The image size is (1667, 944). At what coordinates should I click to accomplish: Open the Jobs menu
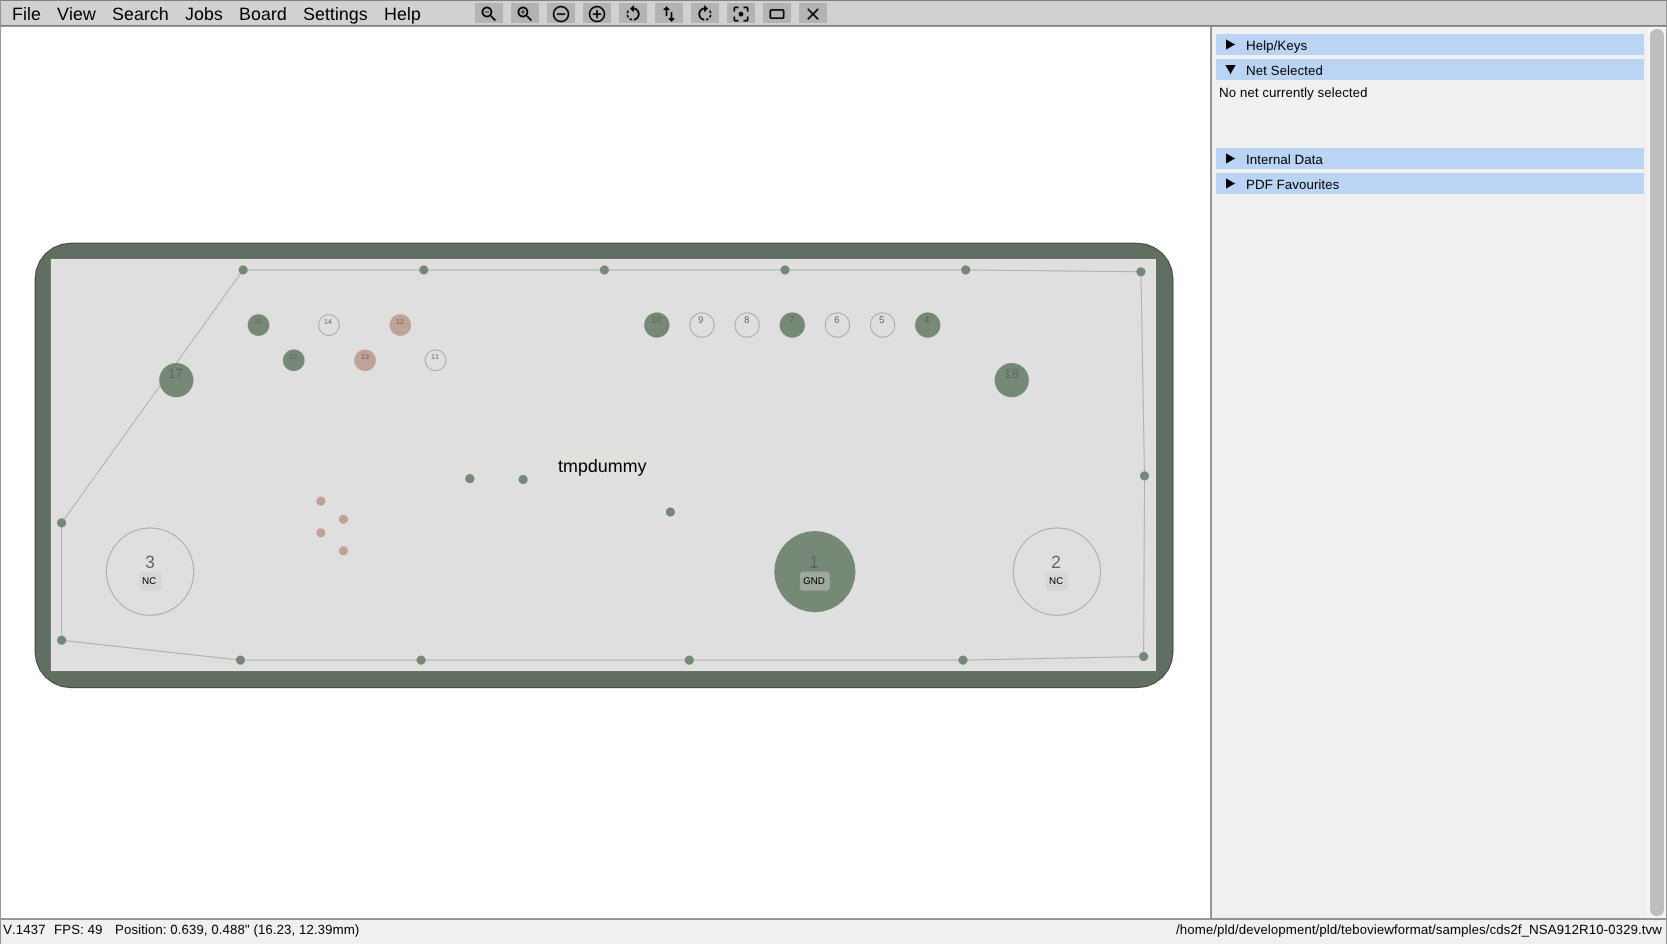(204, 14)
